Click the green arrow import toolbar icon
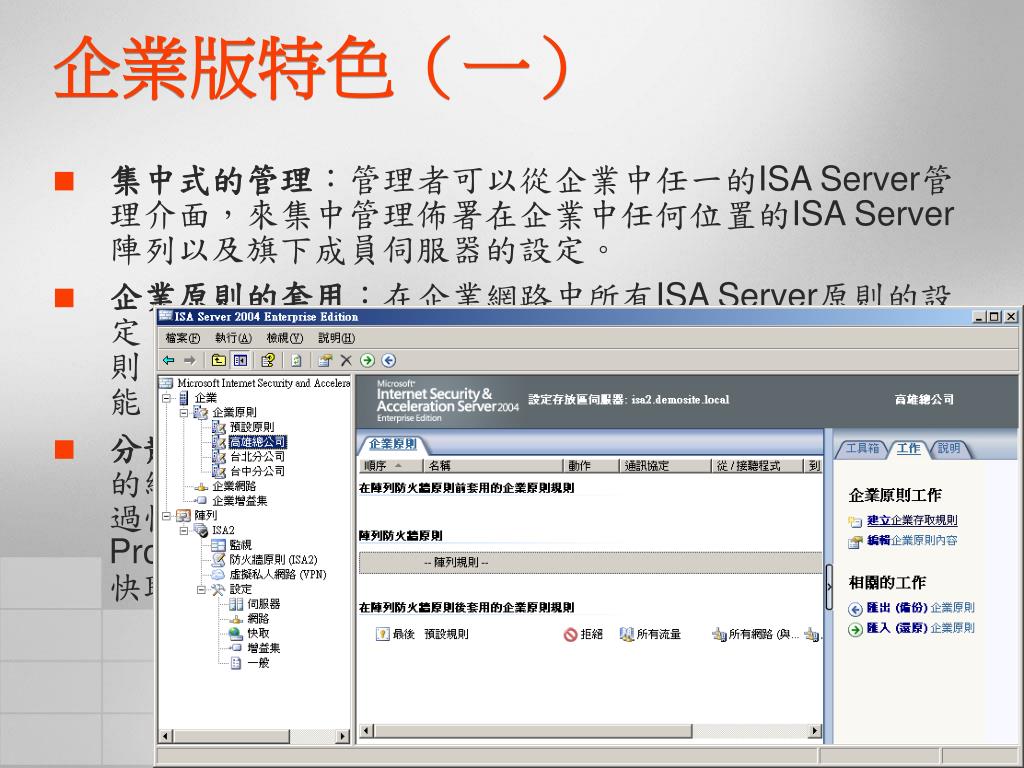This screenshot has height=768, width=1024. tap(368, 360)
